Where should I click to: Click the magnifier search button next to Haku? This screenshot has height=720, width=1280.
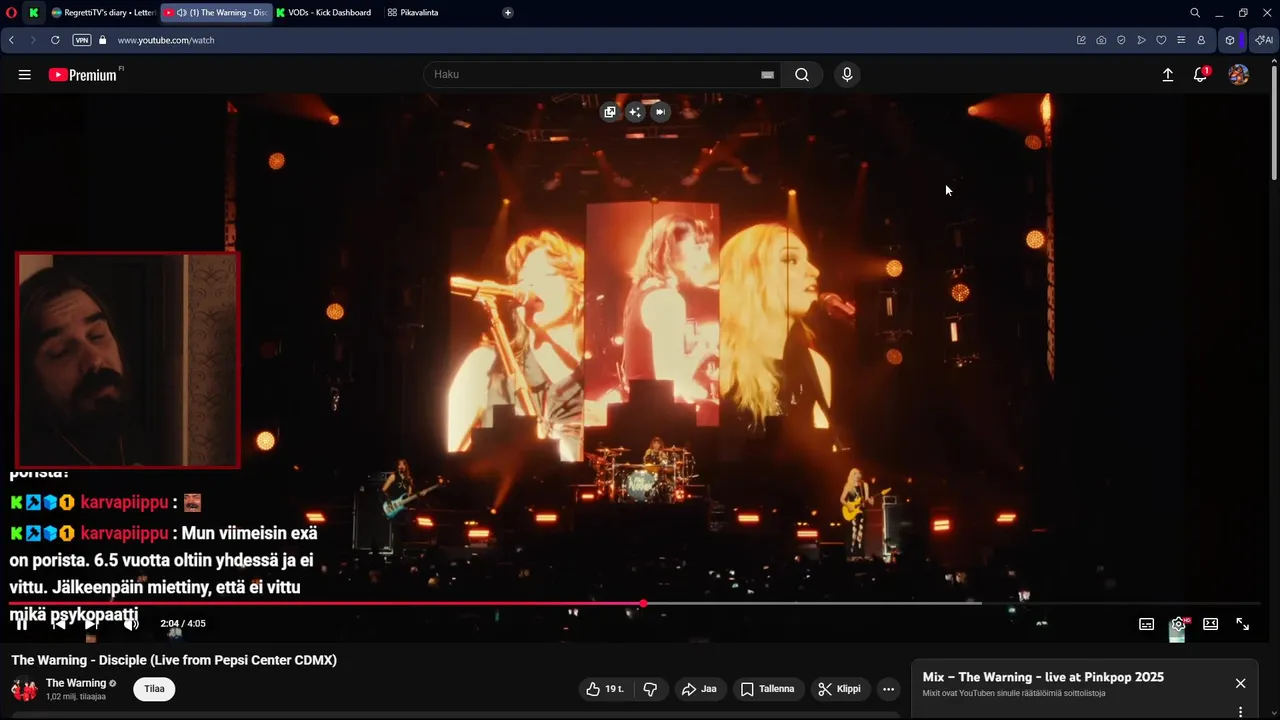802,75
